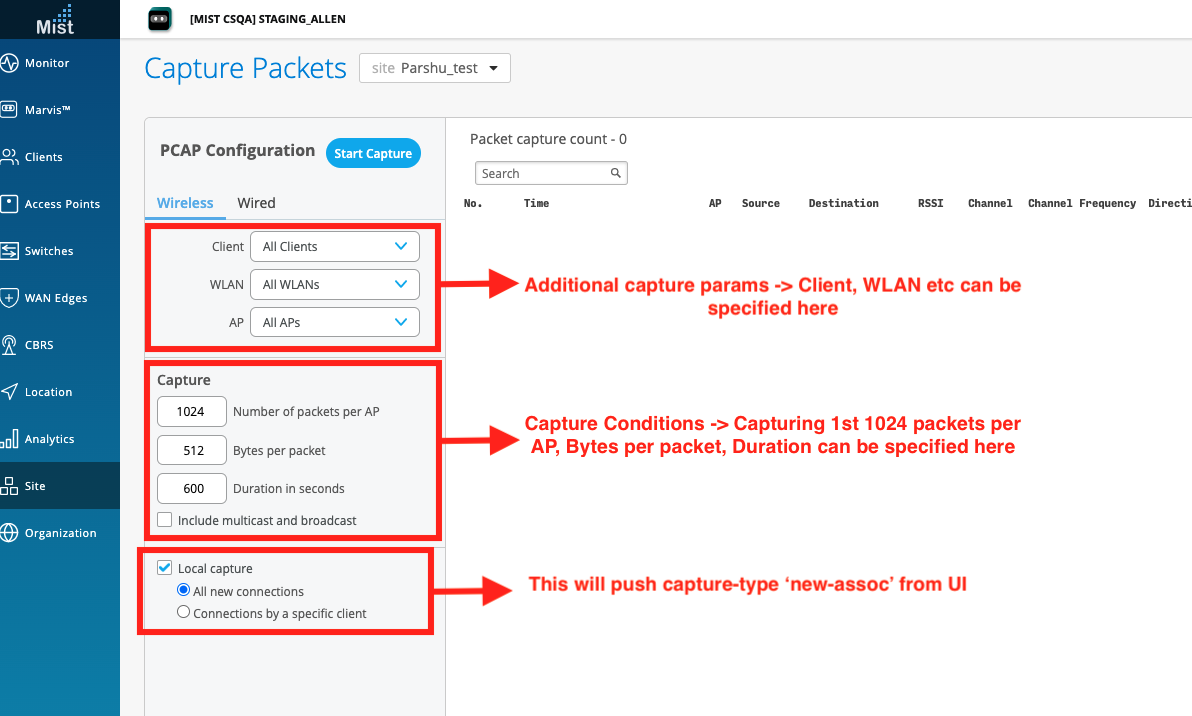Select the Wireless tab
The width and height of the screenshot is (1192, 716).
tap(185, 203)
